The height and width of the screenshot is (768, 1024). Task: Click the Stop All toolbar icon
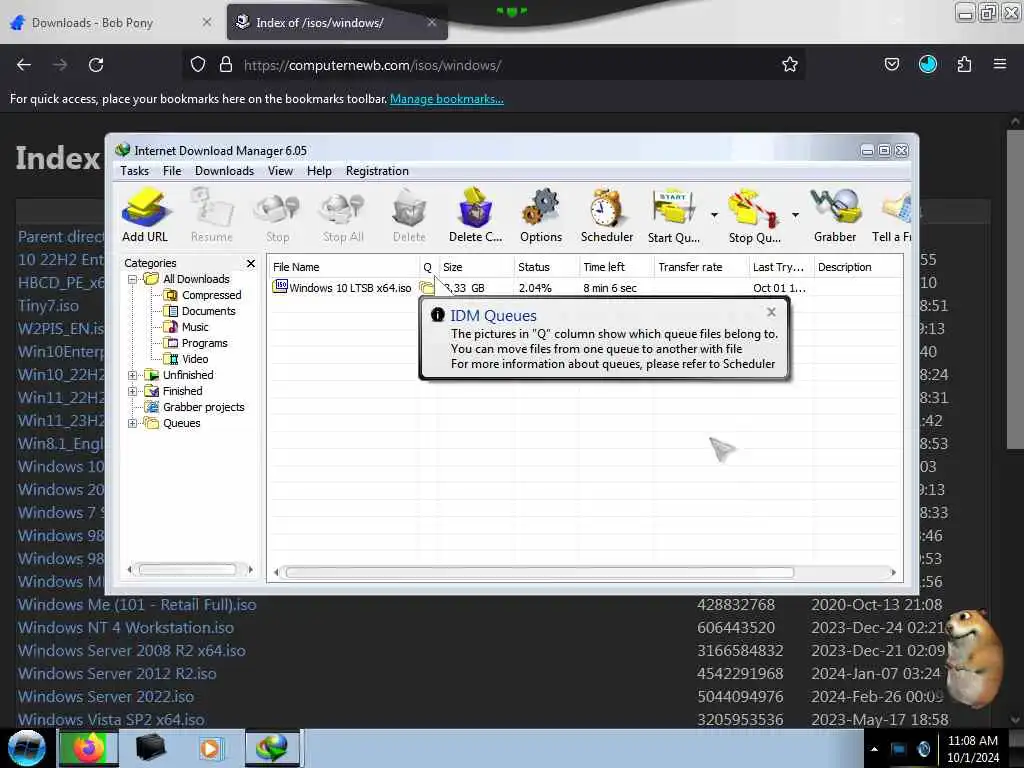[343, 215]
